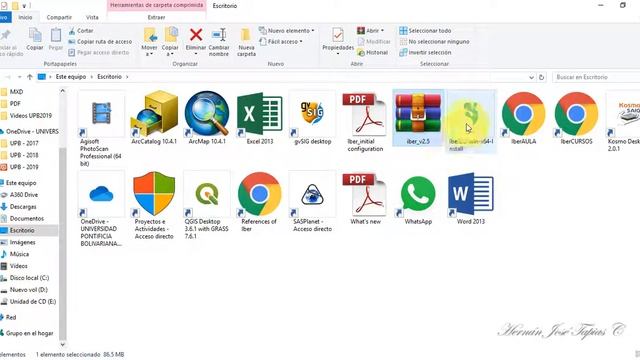Go up one folder level arrow
Screen dimensions: 640x360
(x=29, y=77)
